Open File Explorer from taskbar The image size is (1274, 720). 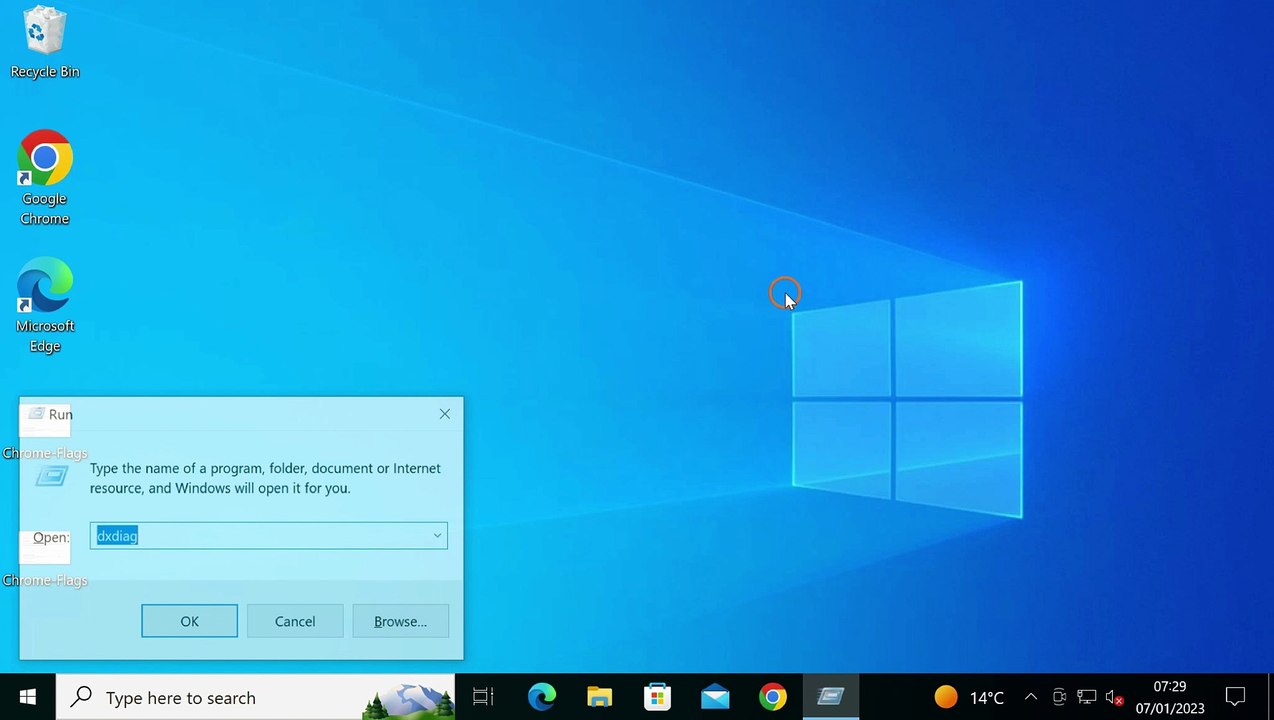click(599, 697)
